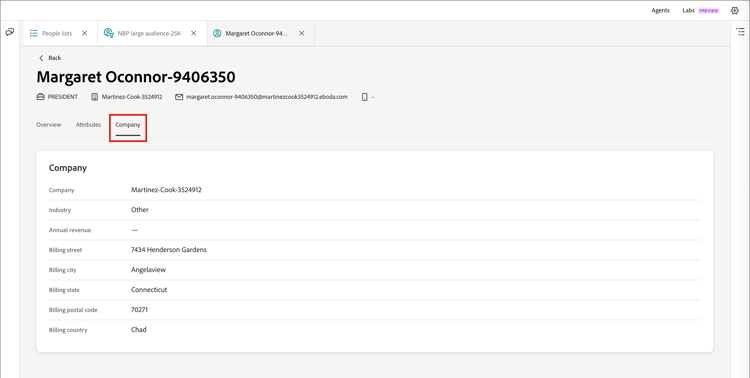The width and height of the screenshot is (750, 378).
Task: Click the Billing street field label
Action: point(66,250)
